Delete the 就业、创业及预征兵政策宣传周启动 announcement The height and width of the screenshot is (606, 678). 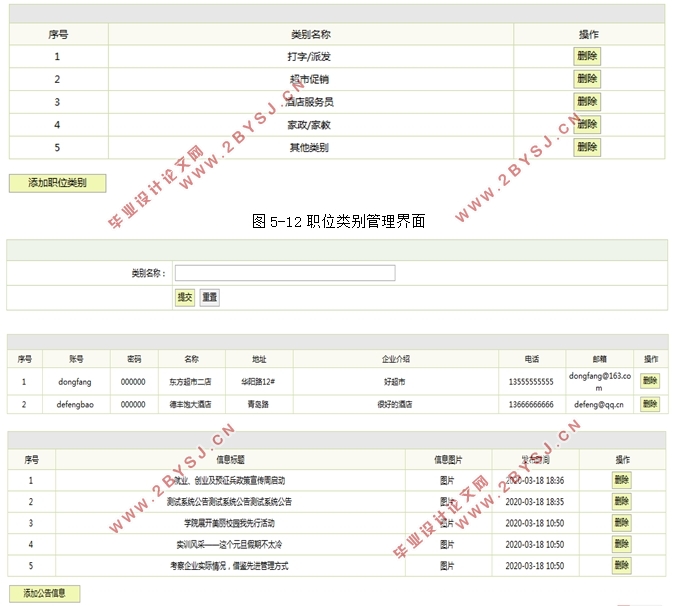622,480
